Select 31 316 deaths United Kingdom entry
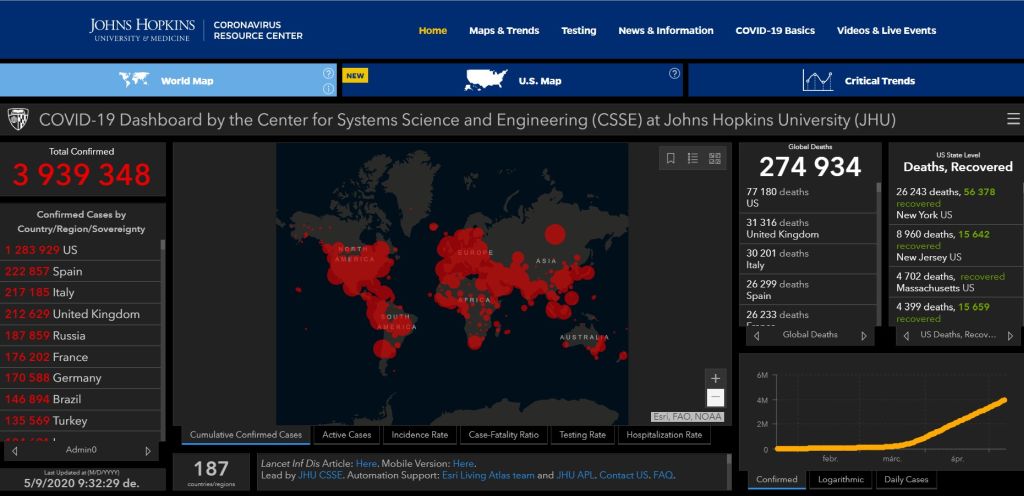The height and width of the screenshot is (496, 1024). 807,228
